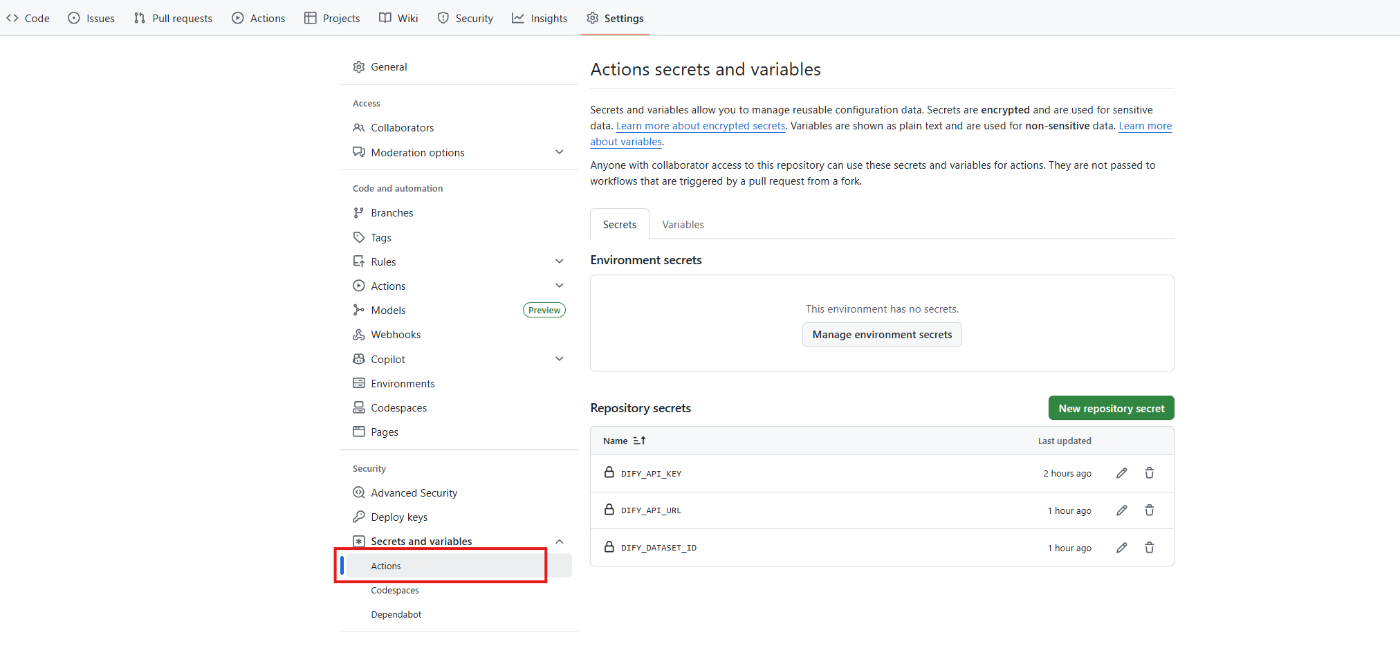1400x646 pixels.
Task: Click Manage environment secrets button
Action: point(882,334)
